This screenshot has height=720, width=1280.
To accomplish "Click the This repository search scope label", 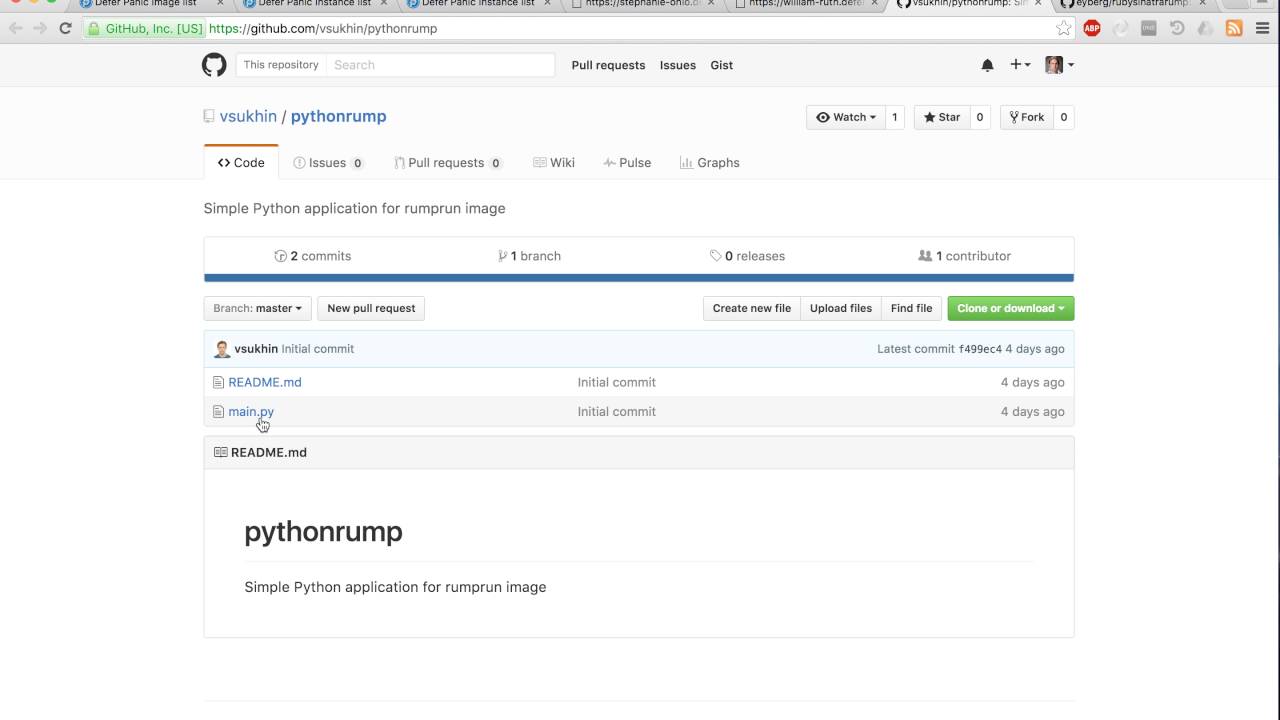I will (281, 65).
